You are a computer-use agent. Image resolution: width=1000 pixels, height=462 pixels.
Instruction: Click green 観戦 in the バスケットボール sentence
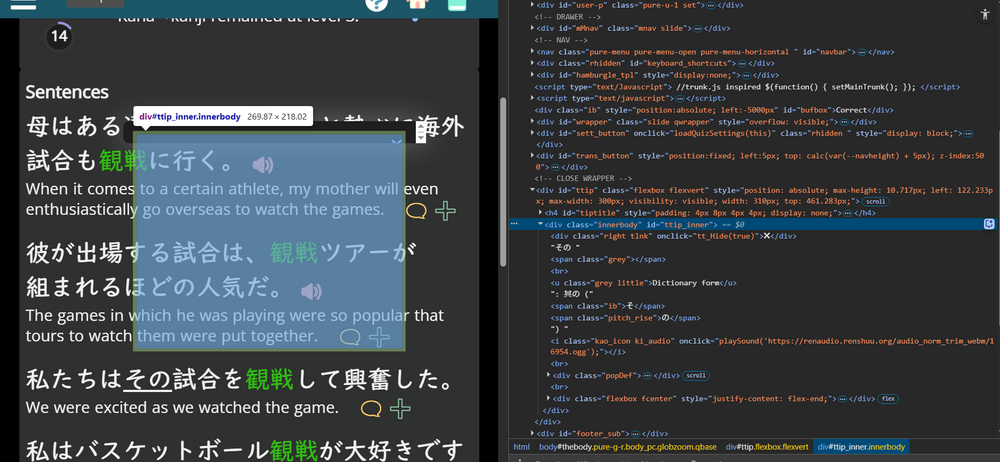click(x=293, y=451)
